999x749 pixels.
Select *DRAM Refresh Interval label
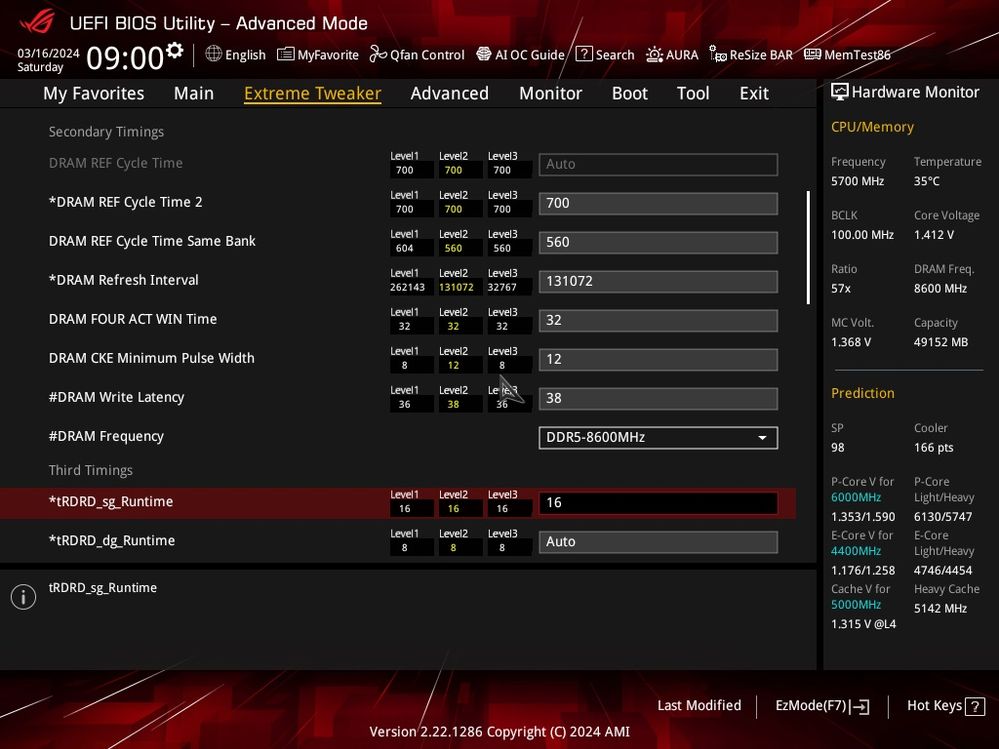pyautogui.click(x=124, y=280)
